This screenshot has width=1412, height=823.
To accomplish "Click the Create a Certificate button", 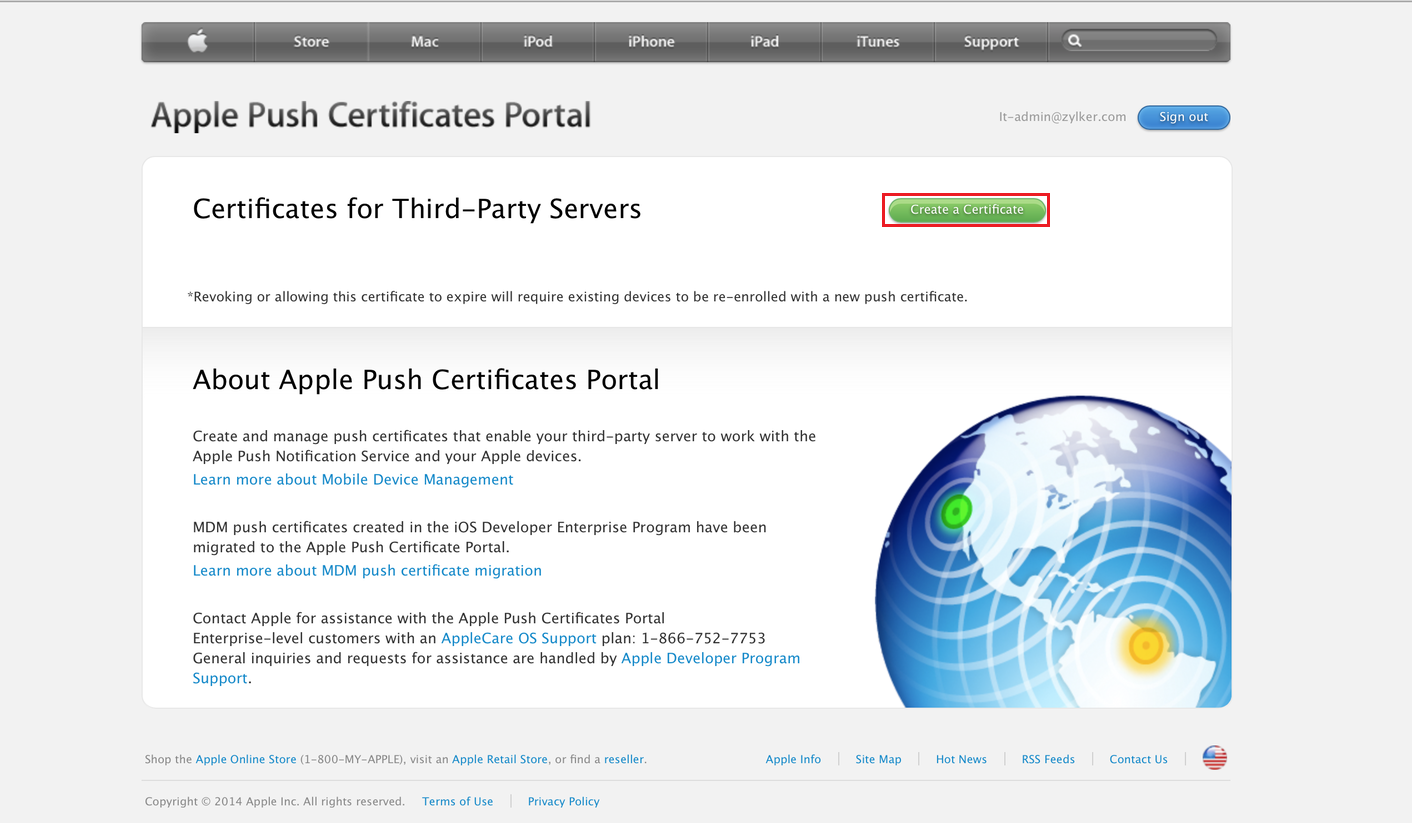I will coord(965,210).
